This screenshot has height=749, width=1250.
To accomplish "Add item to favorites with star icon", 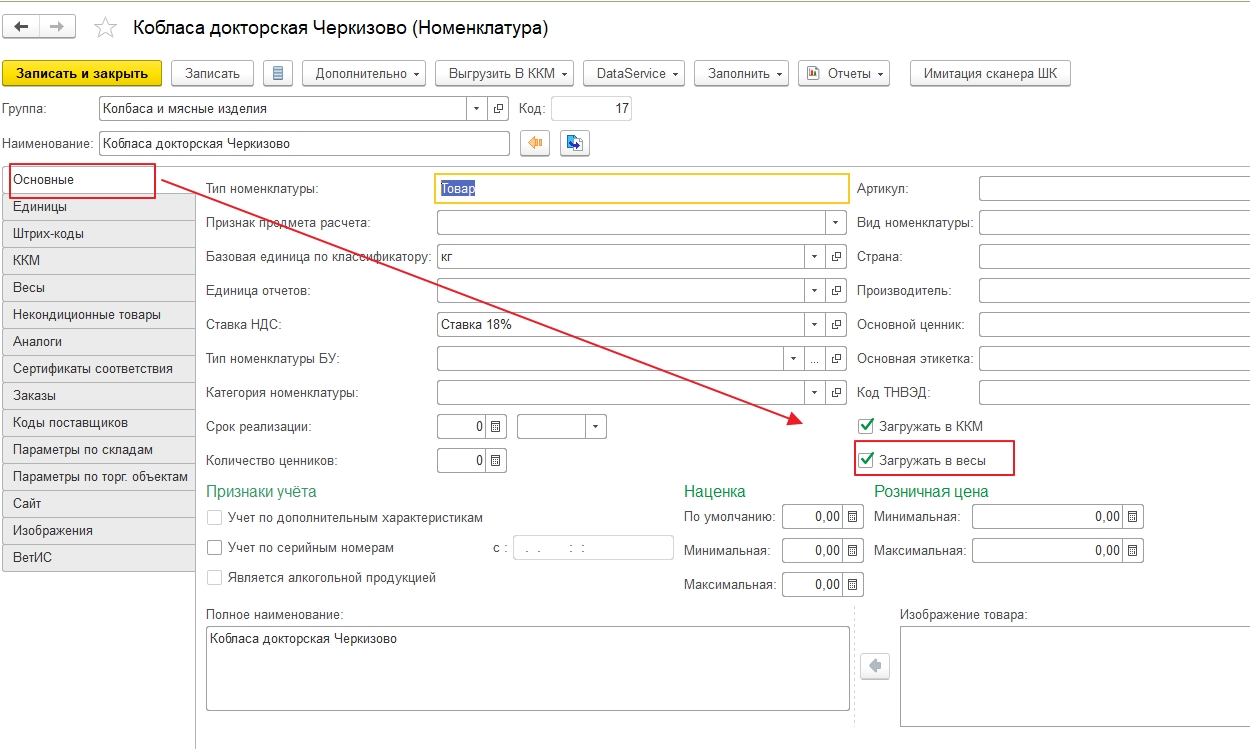I will tap(105, 28).
